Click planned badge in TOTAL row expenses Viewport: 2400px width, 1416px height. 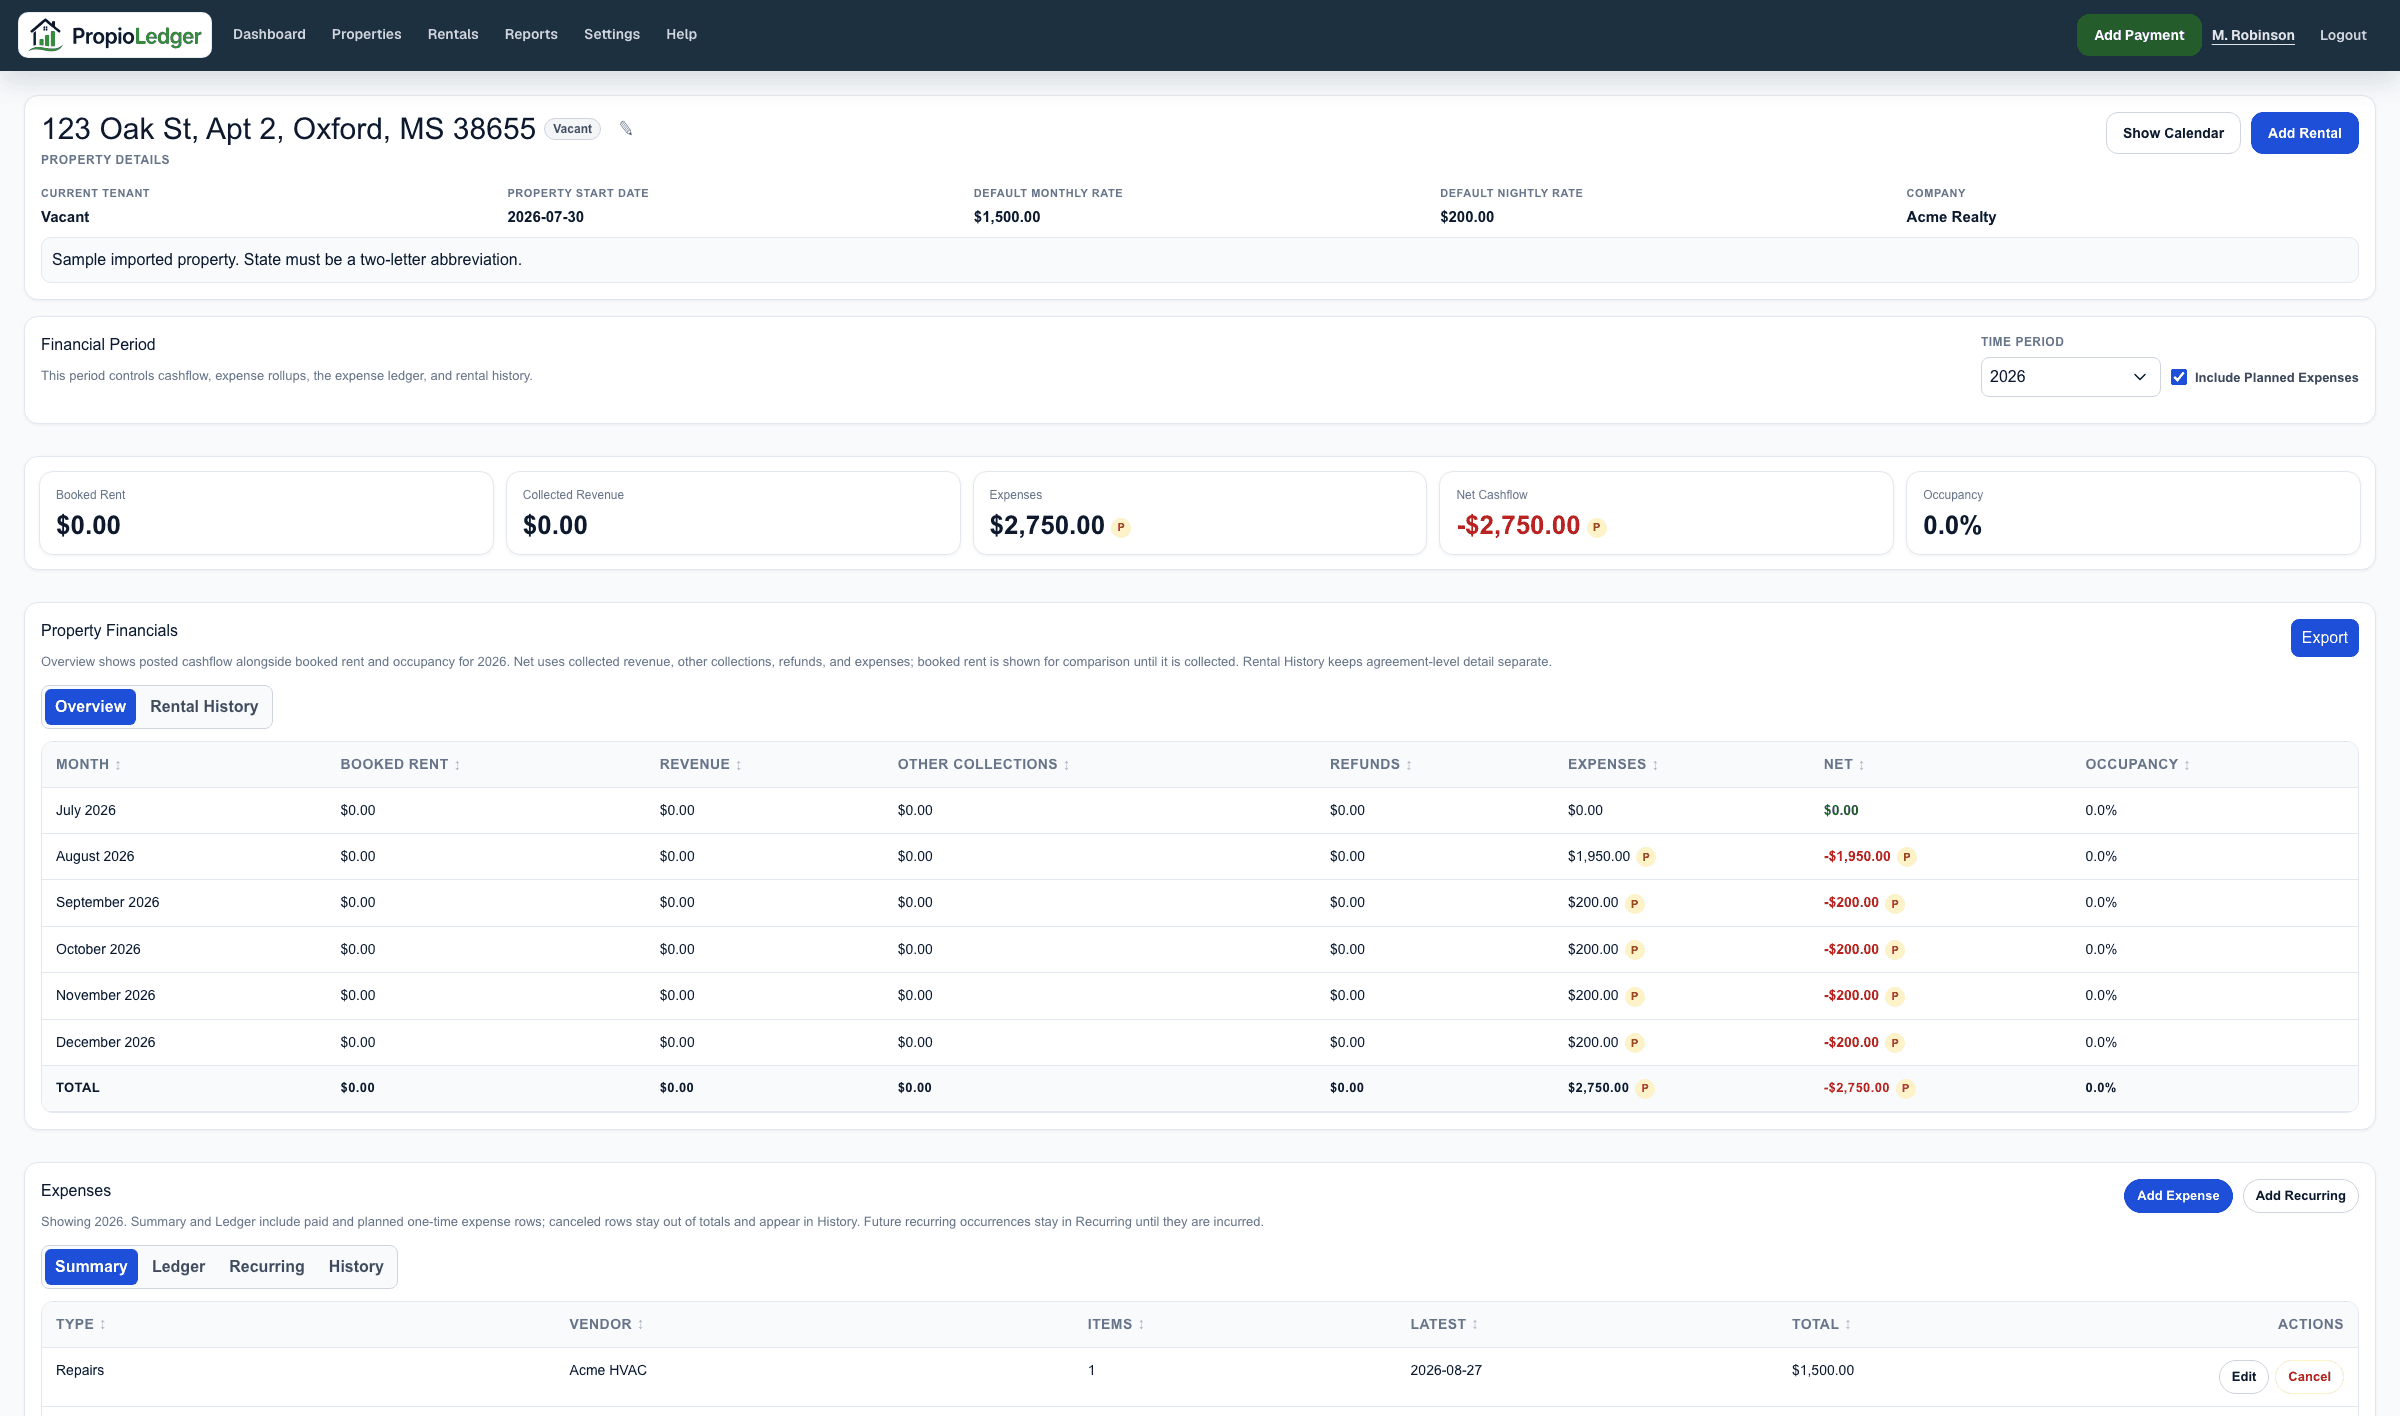click(1644, 1088)
